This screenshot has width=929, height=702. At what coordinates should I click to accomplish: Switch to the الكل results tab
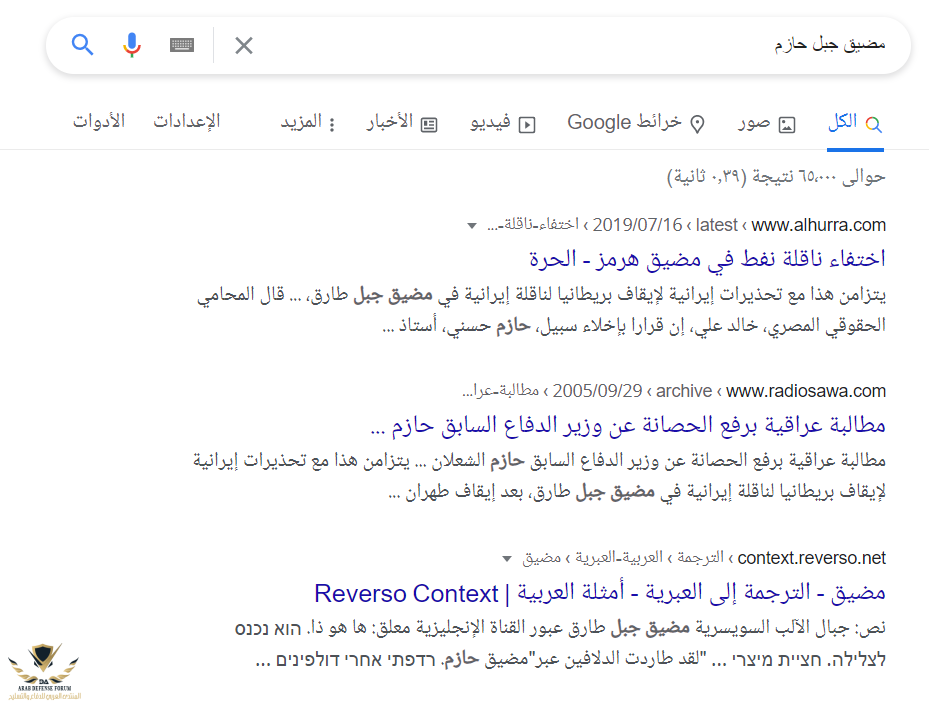(855, 123)
